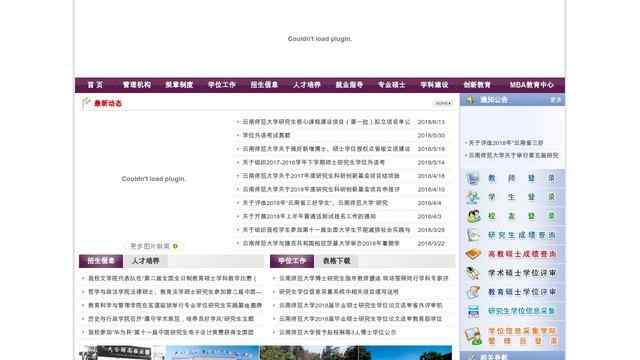Open the news item dated 2018/3/26
Image resolution: width=640 pixels, height=360 pixels.
326,229
